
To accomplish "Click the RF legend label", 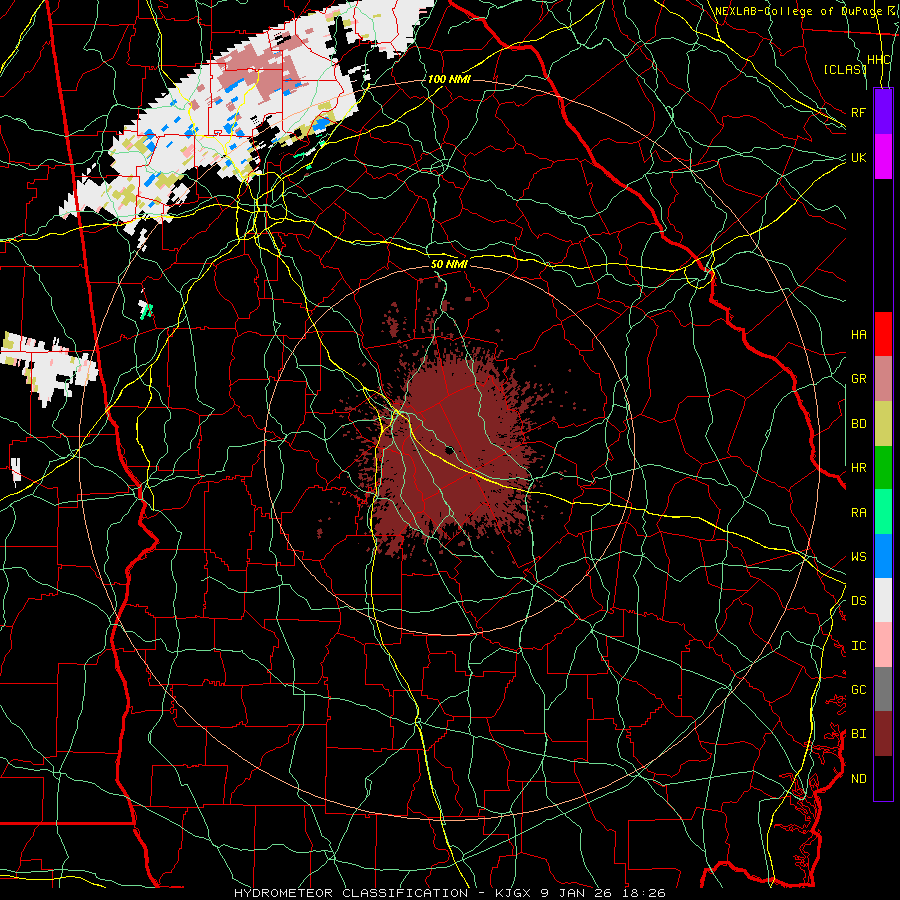I will pyautogui.click(x=858, y=112).
